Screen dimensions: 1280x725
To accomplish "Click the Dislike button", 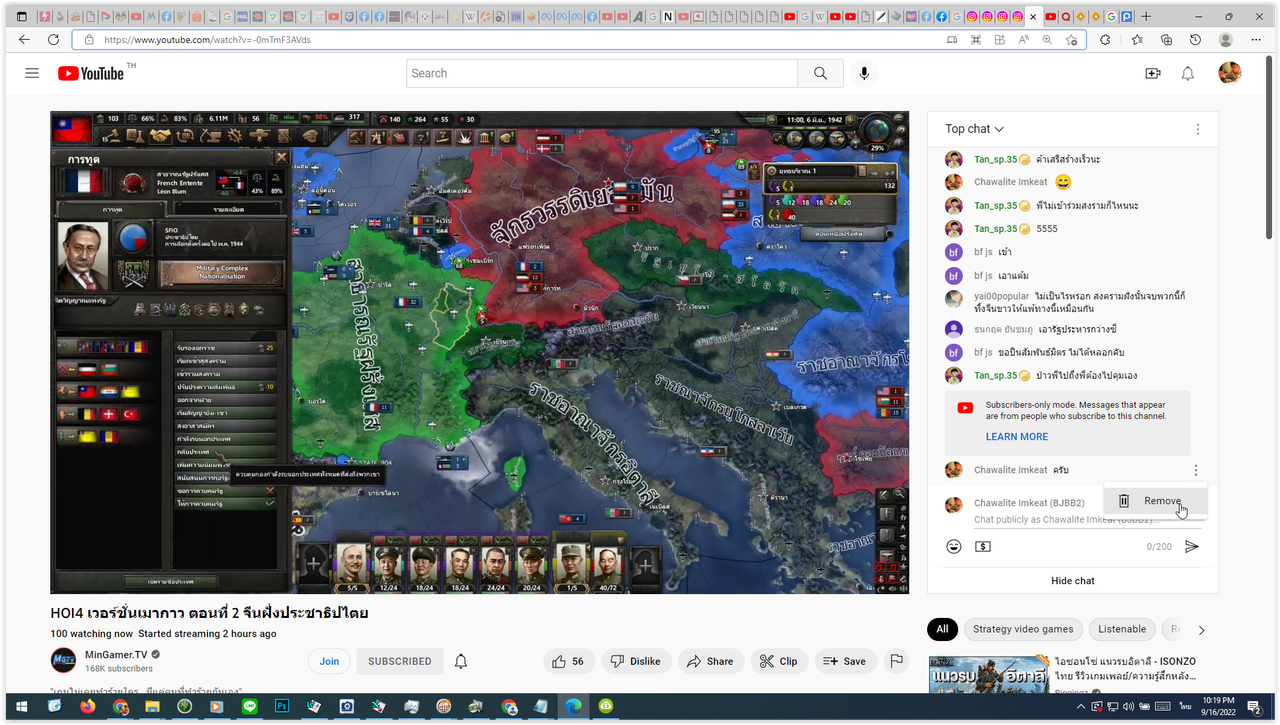I will pos(635,661).
